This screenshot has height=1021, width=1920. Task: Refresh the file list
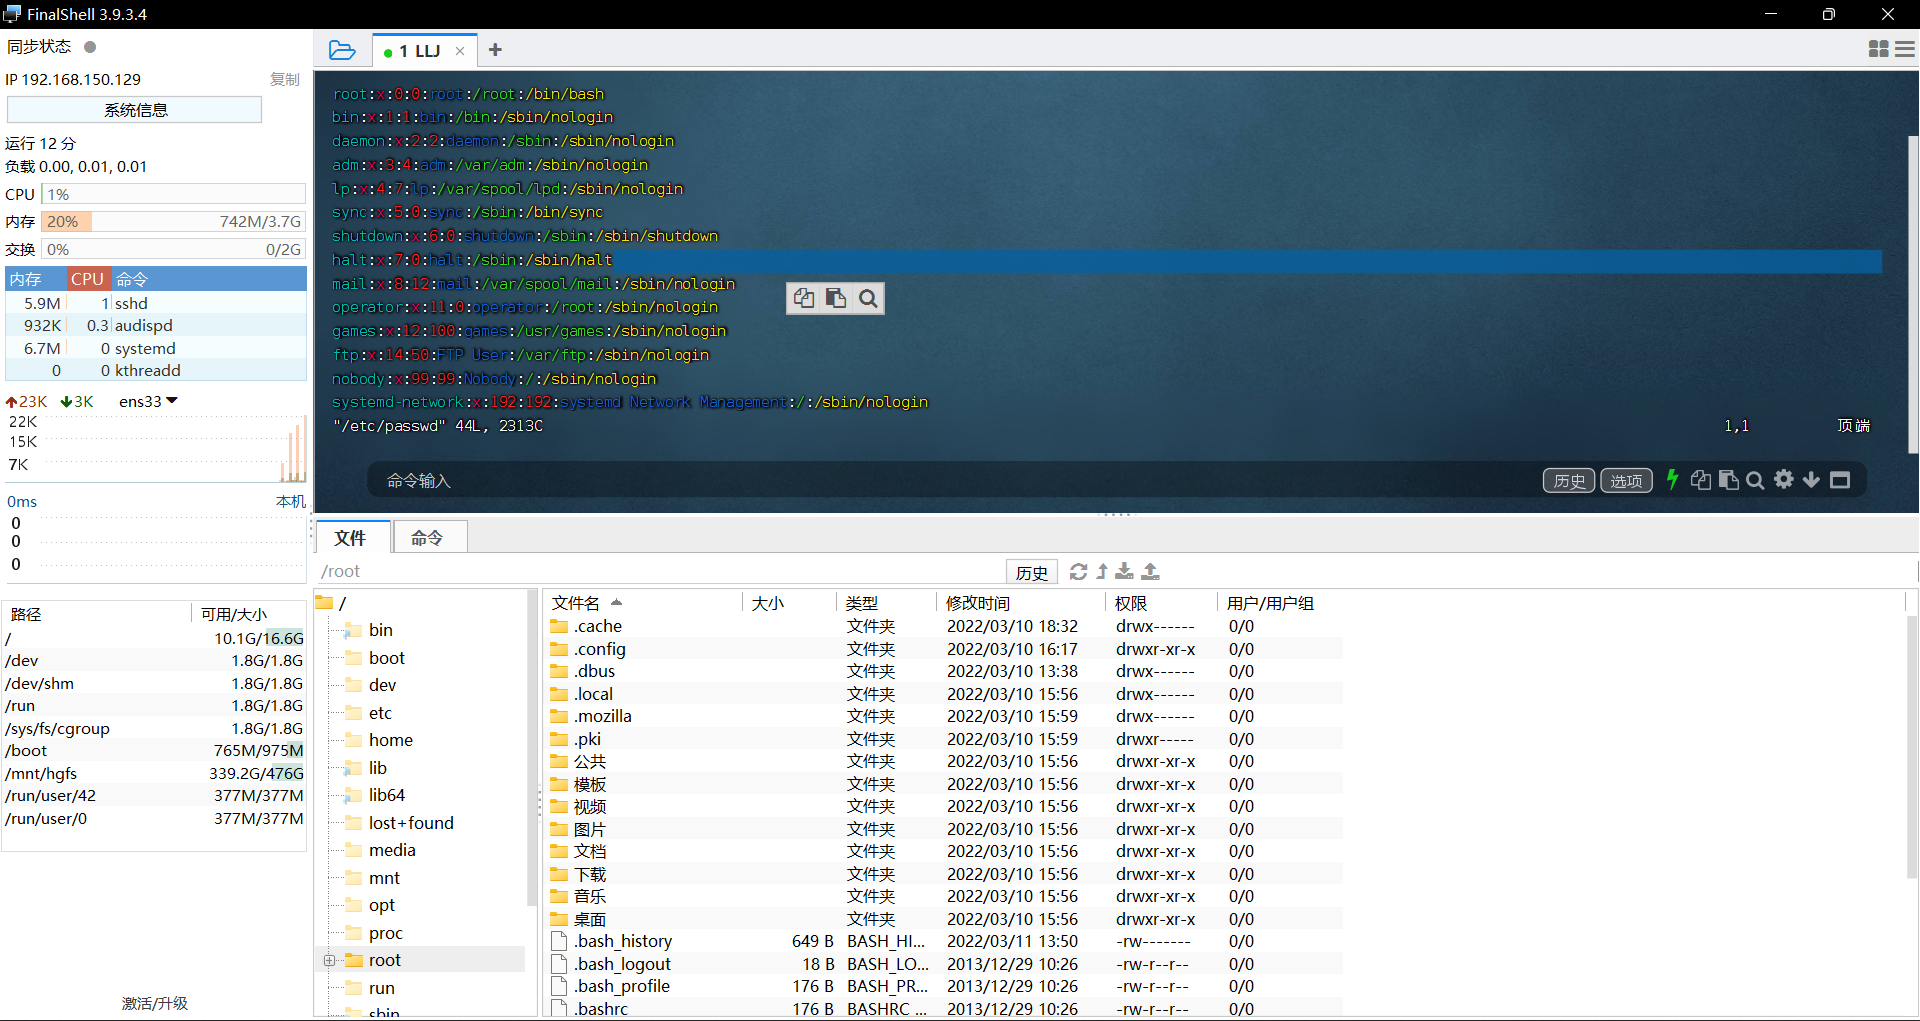tap(1078, 571)
